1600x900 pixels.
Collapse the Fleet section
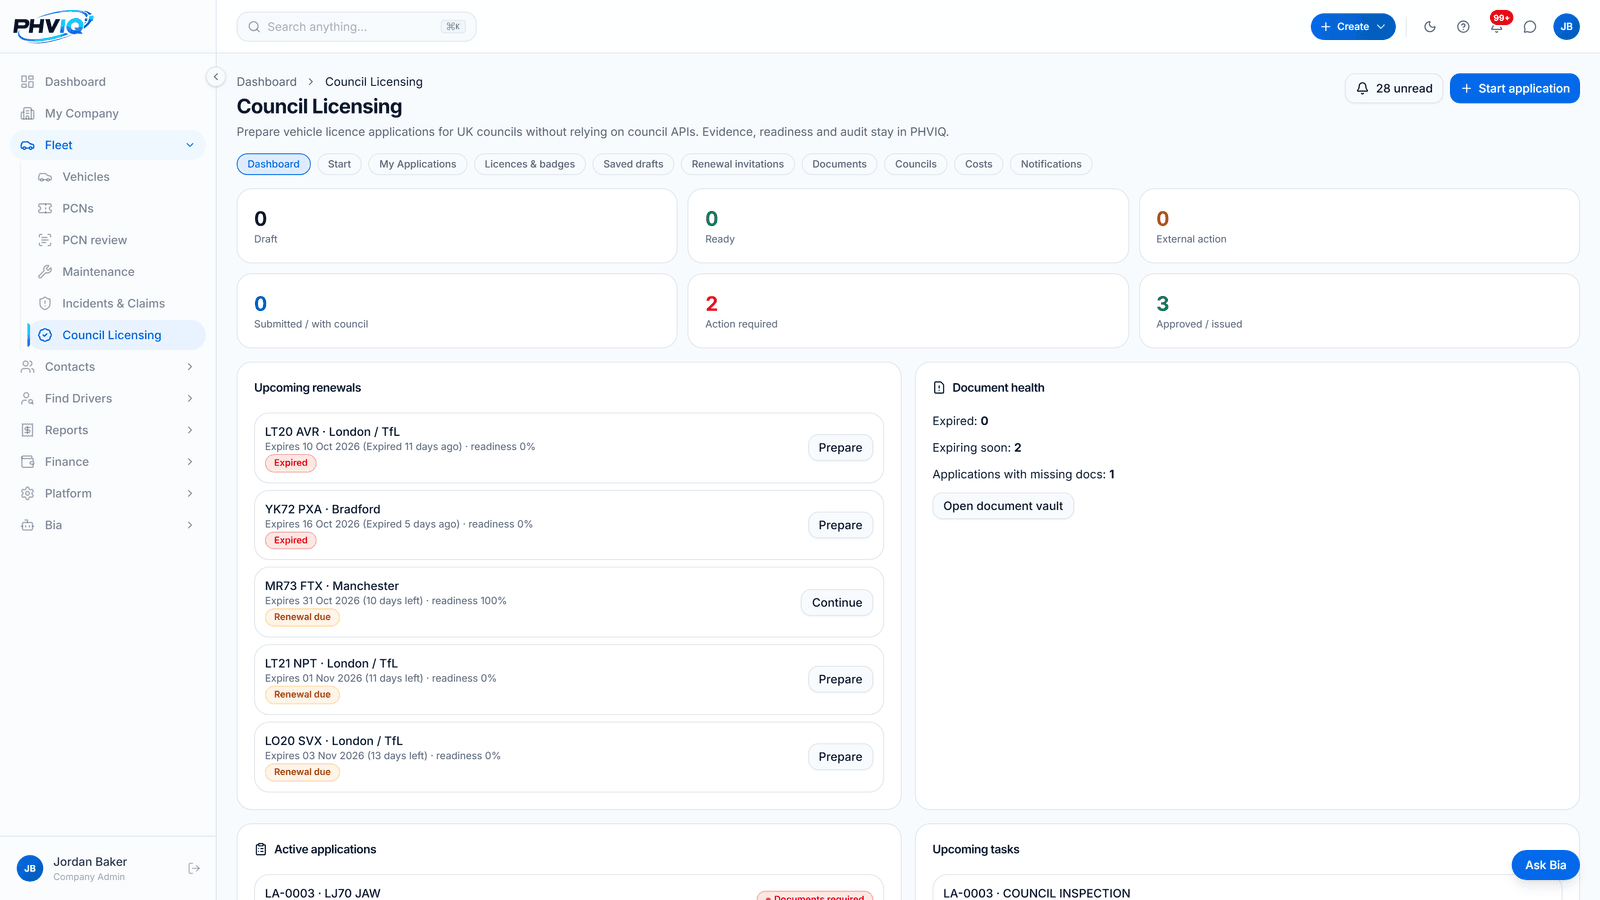pos(108,145)
